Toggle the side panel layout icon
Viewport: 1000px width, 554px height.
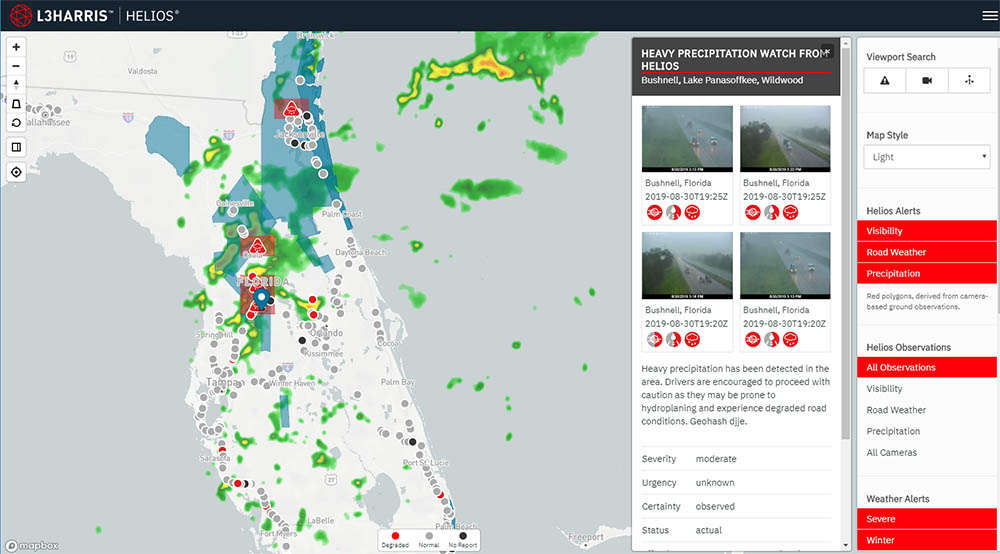(16, 147)
